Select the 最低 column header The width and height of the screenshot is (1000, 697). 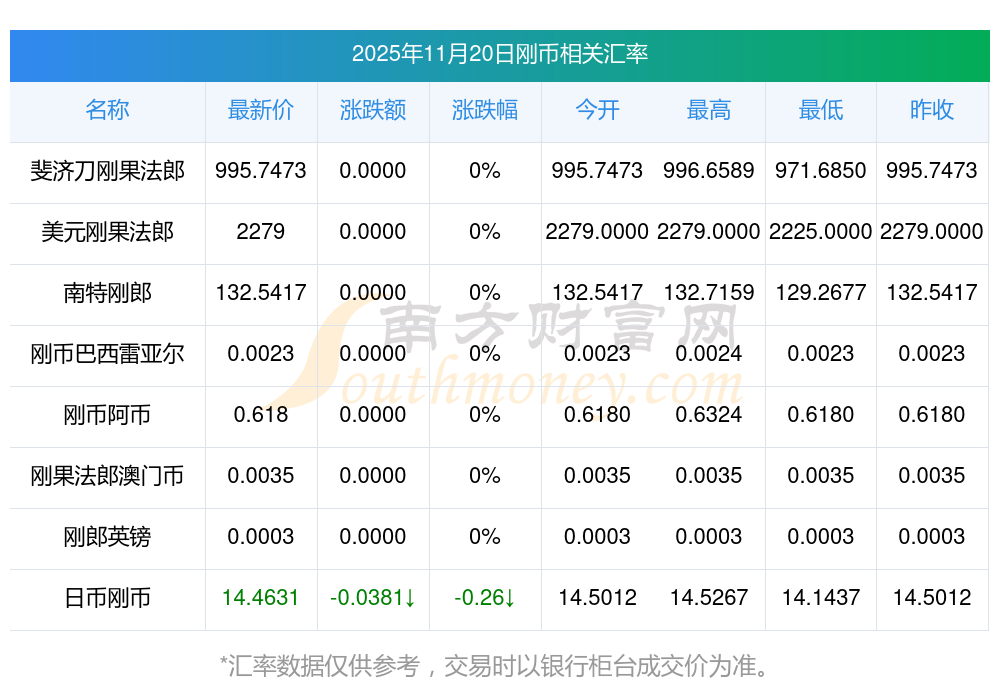[821, 110]
